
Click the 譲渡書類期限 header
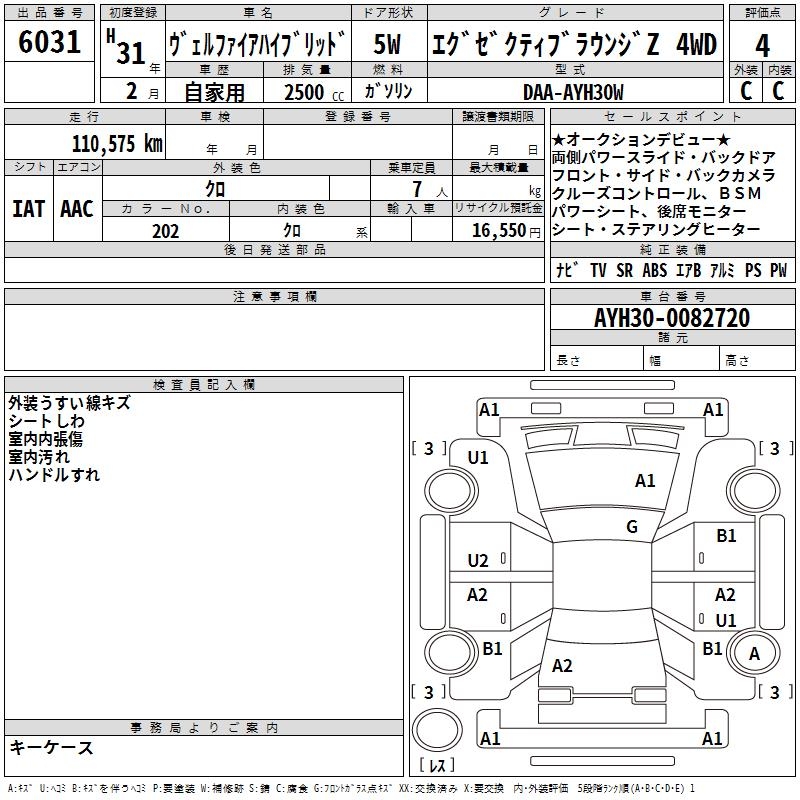pyautogui.click(x=497, y=116)
